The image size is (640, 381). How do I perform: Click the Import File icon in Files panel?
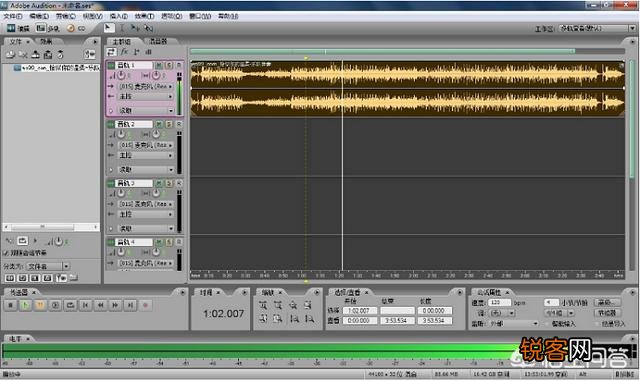coord(10,54)
